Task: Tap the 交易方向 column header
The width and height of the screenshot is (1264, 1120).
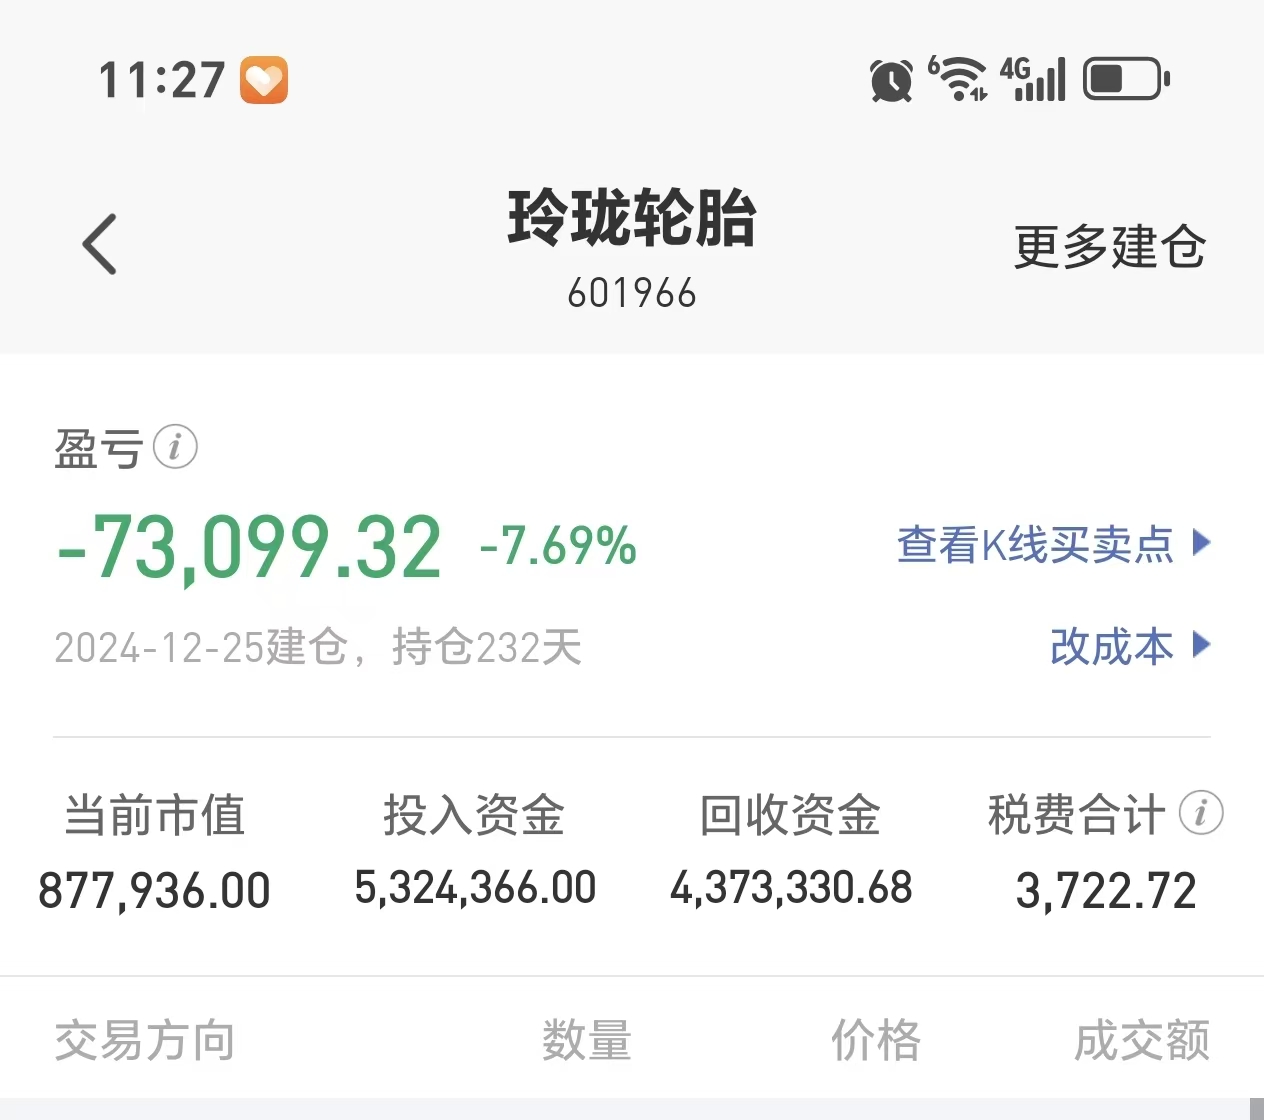Action: 145,1041
